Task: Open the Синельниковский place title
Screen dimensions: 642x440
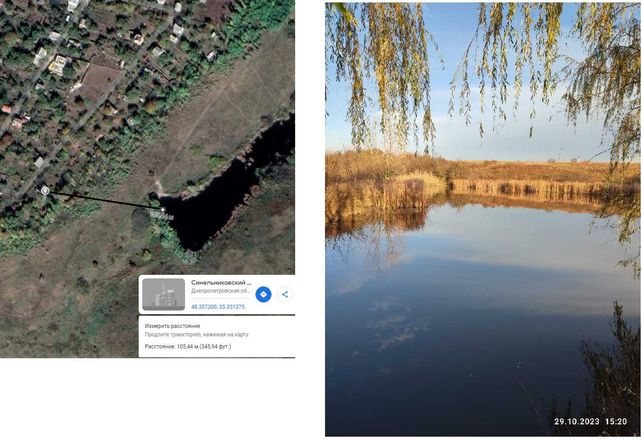Action: point(221,282)
